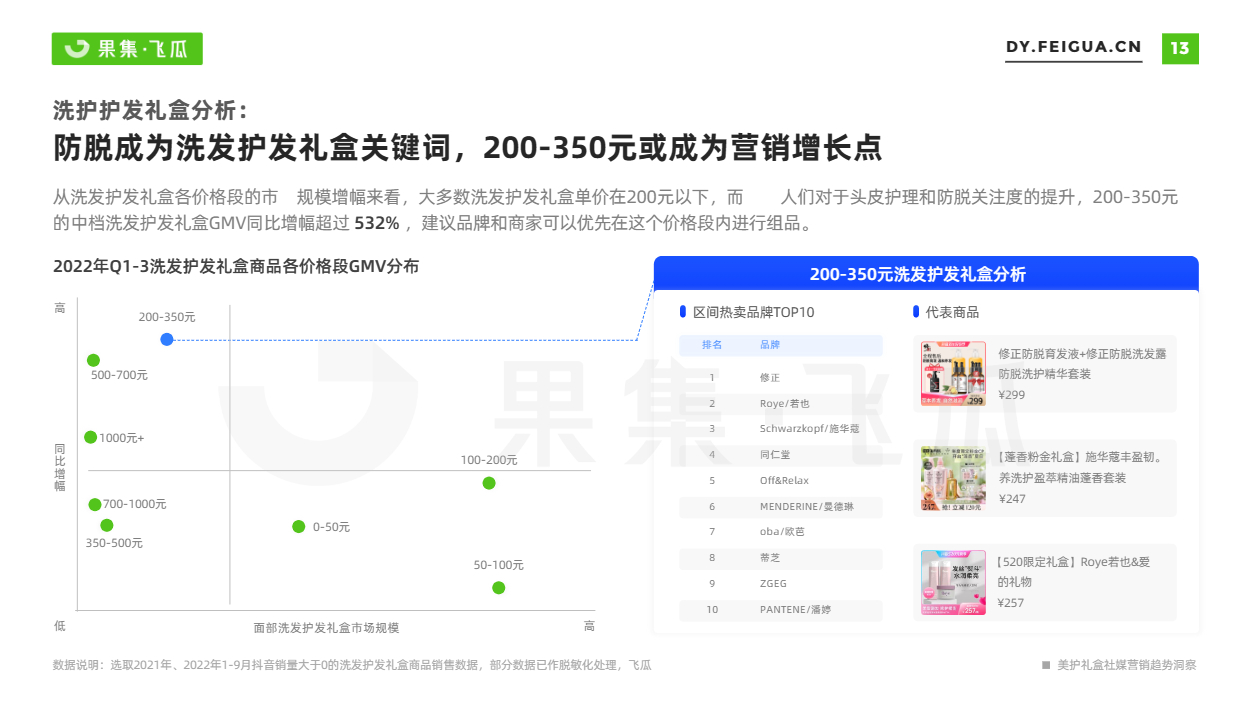Open the 520限定礼盒 product thumbnail
The height and width of the screenshot is (703, 1250).
tap(953, 582)
